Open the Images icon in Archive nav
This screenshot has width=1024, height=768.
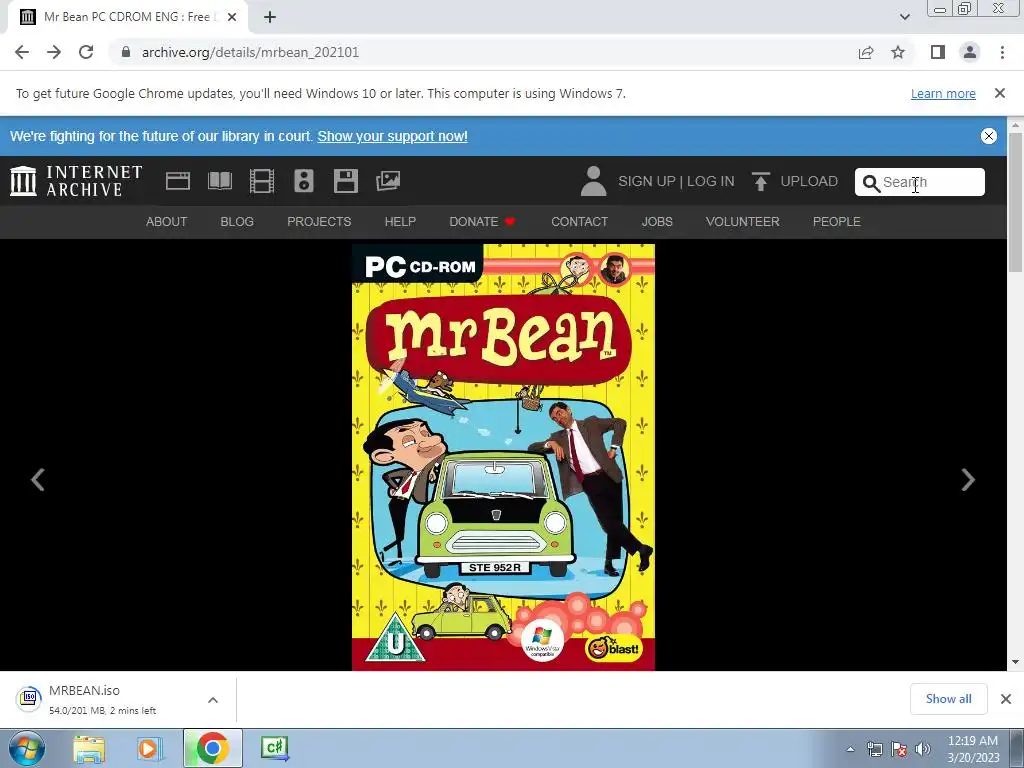pyautogui.click(x=388, y=181)
